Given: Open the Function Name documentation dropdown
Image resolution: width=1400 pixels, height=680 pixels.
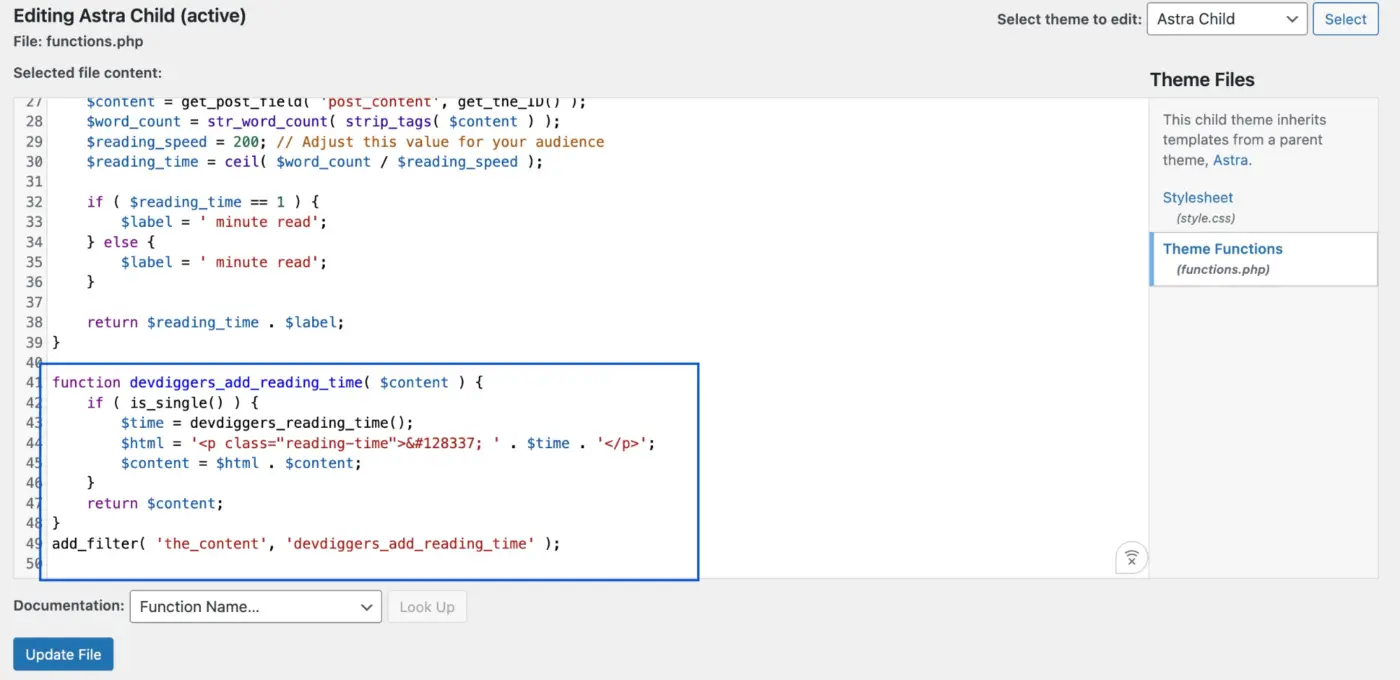Looking at the screenshot, I should (x=256, y=606).
